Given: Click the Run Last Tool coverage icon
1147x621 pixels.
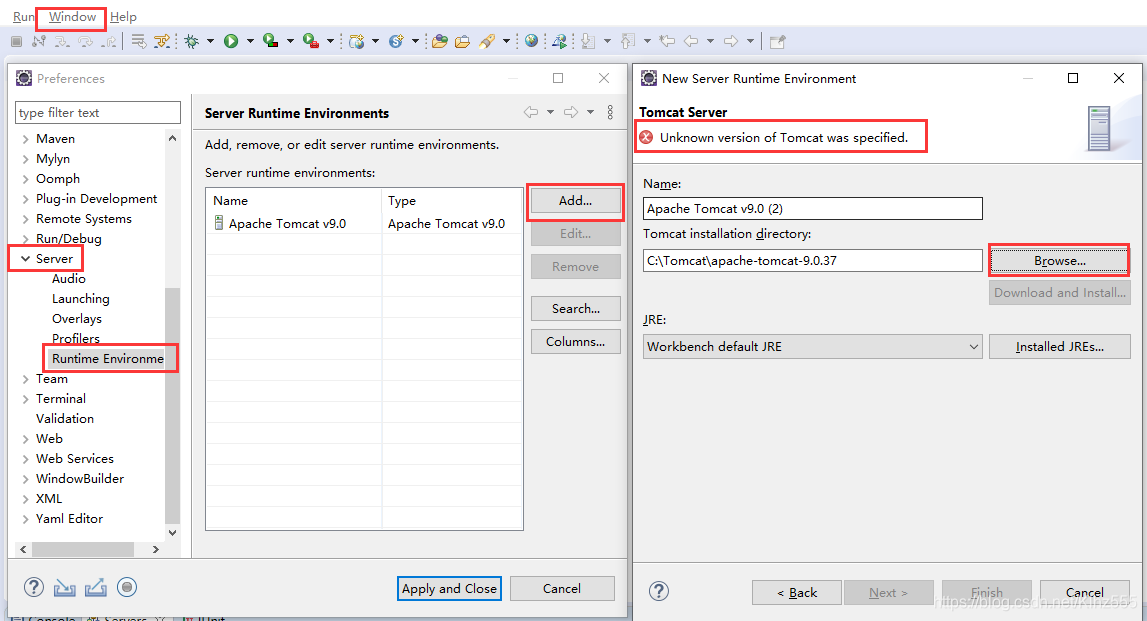Looking at the screenshot, I should pyautogui.click(x=271, y=42).
